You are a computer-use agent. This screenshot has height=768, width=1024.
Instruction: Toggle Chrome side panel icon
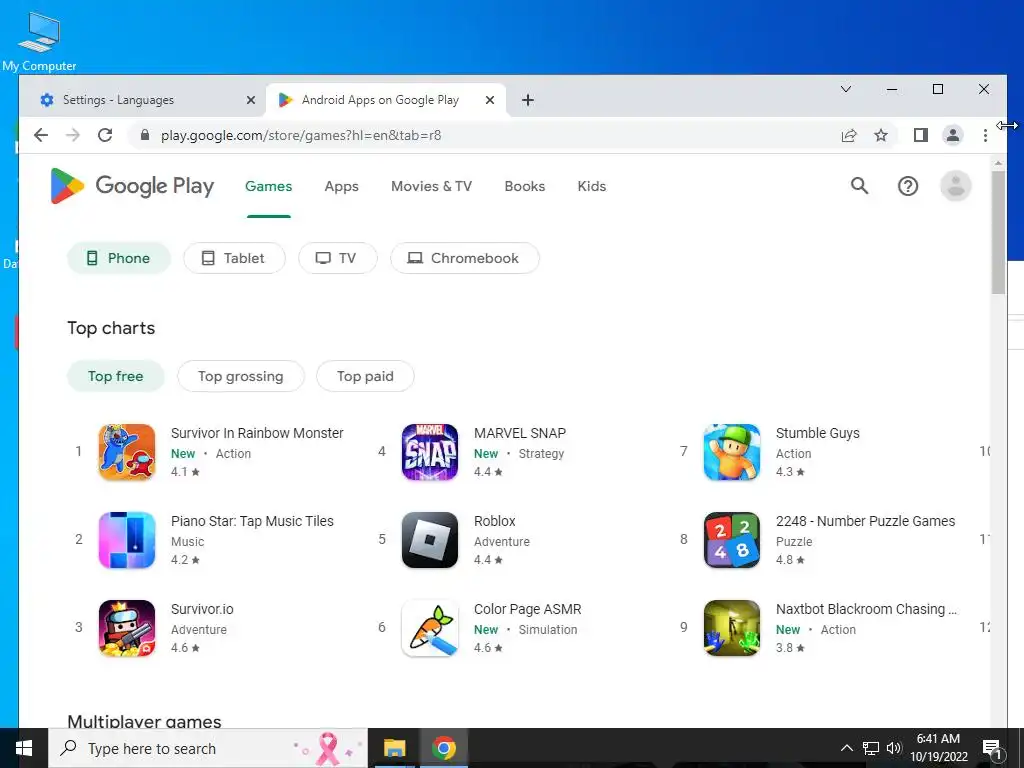[921, 135]
